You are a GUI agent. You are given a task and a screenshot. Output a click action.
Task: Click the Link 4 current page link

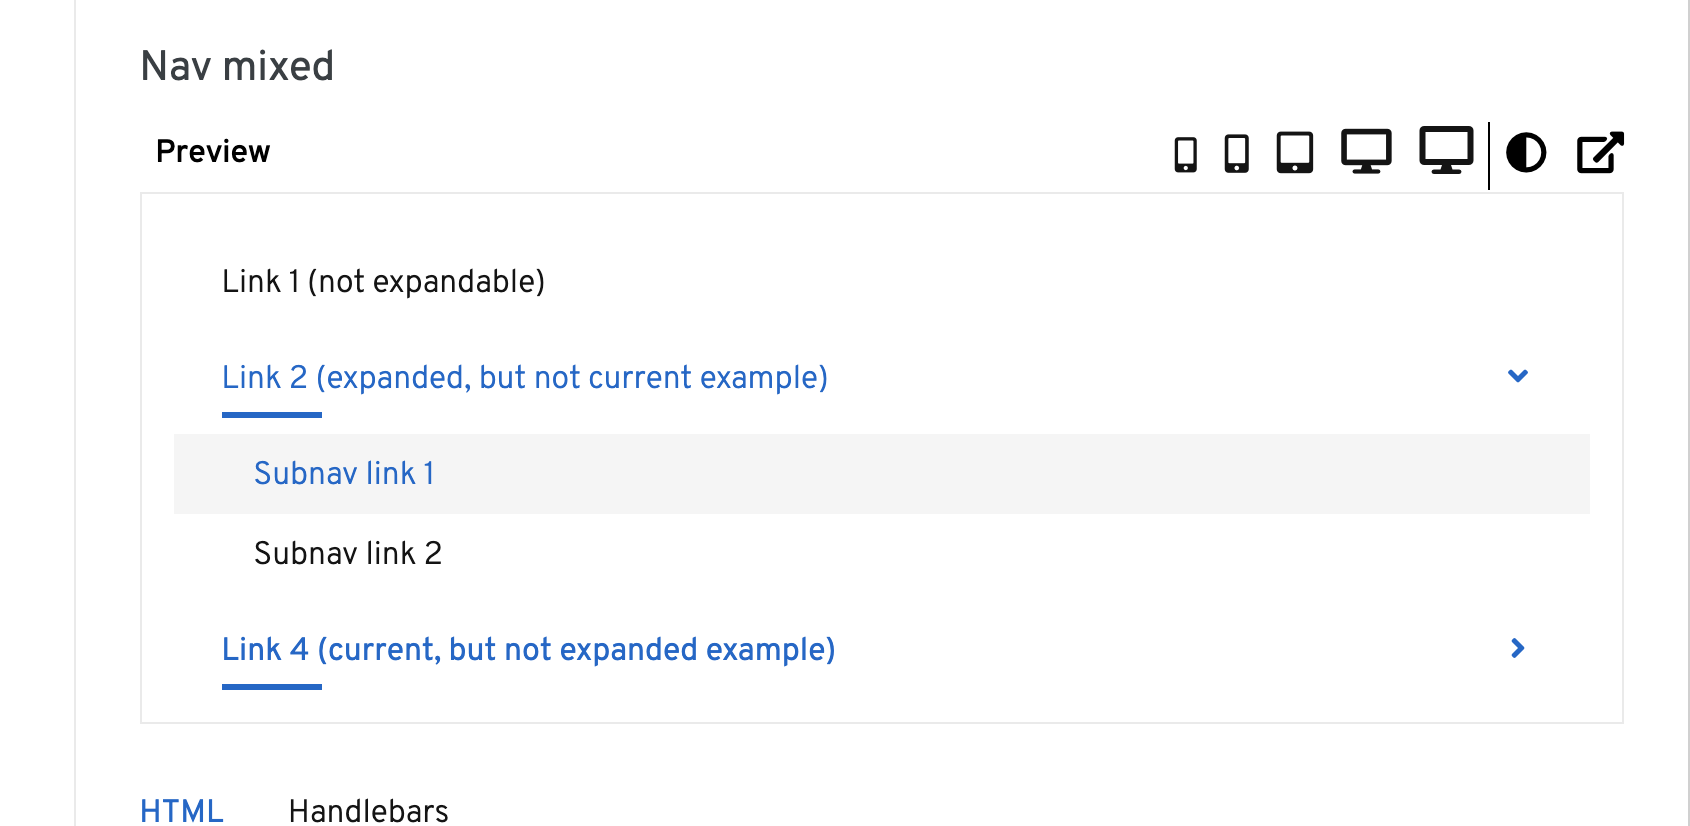(528, 649)
